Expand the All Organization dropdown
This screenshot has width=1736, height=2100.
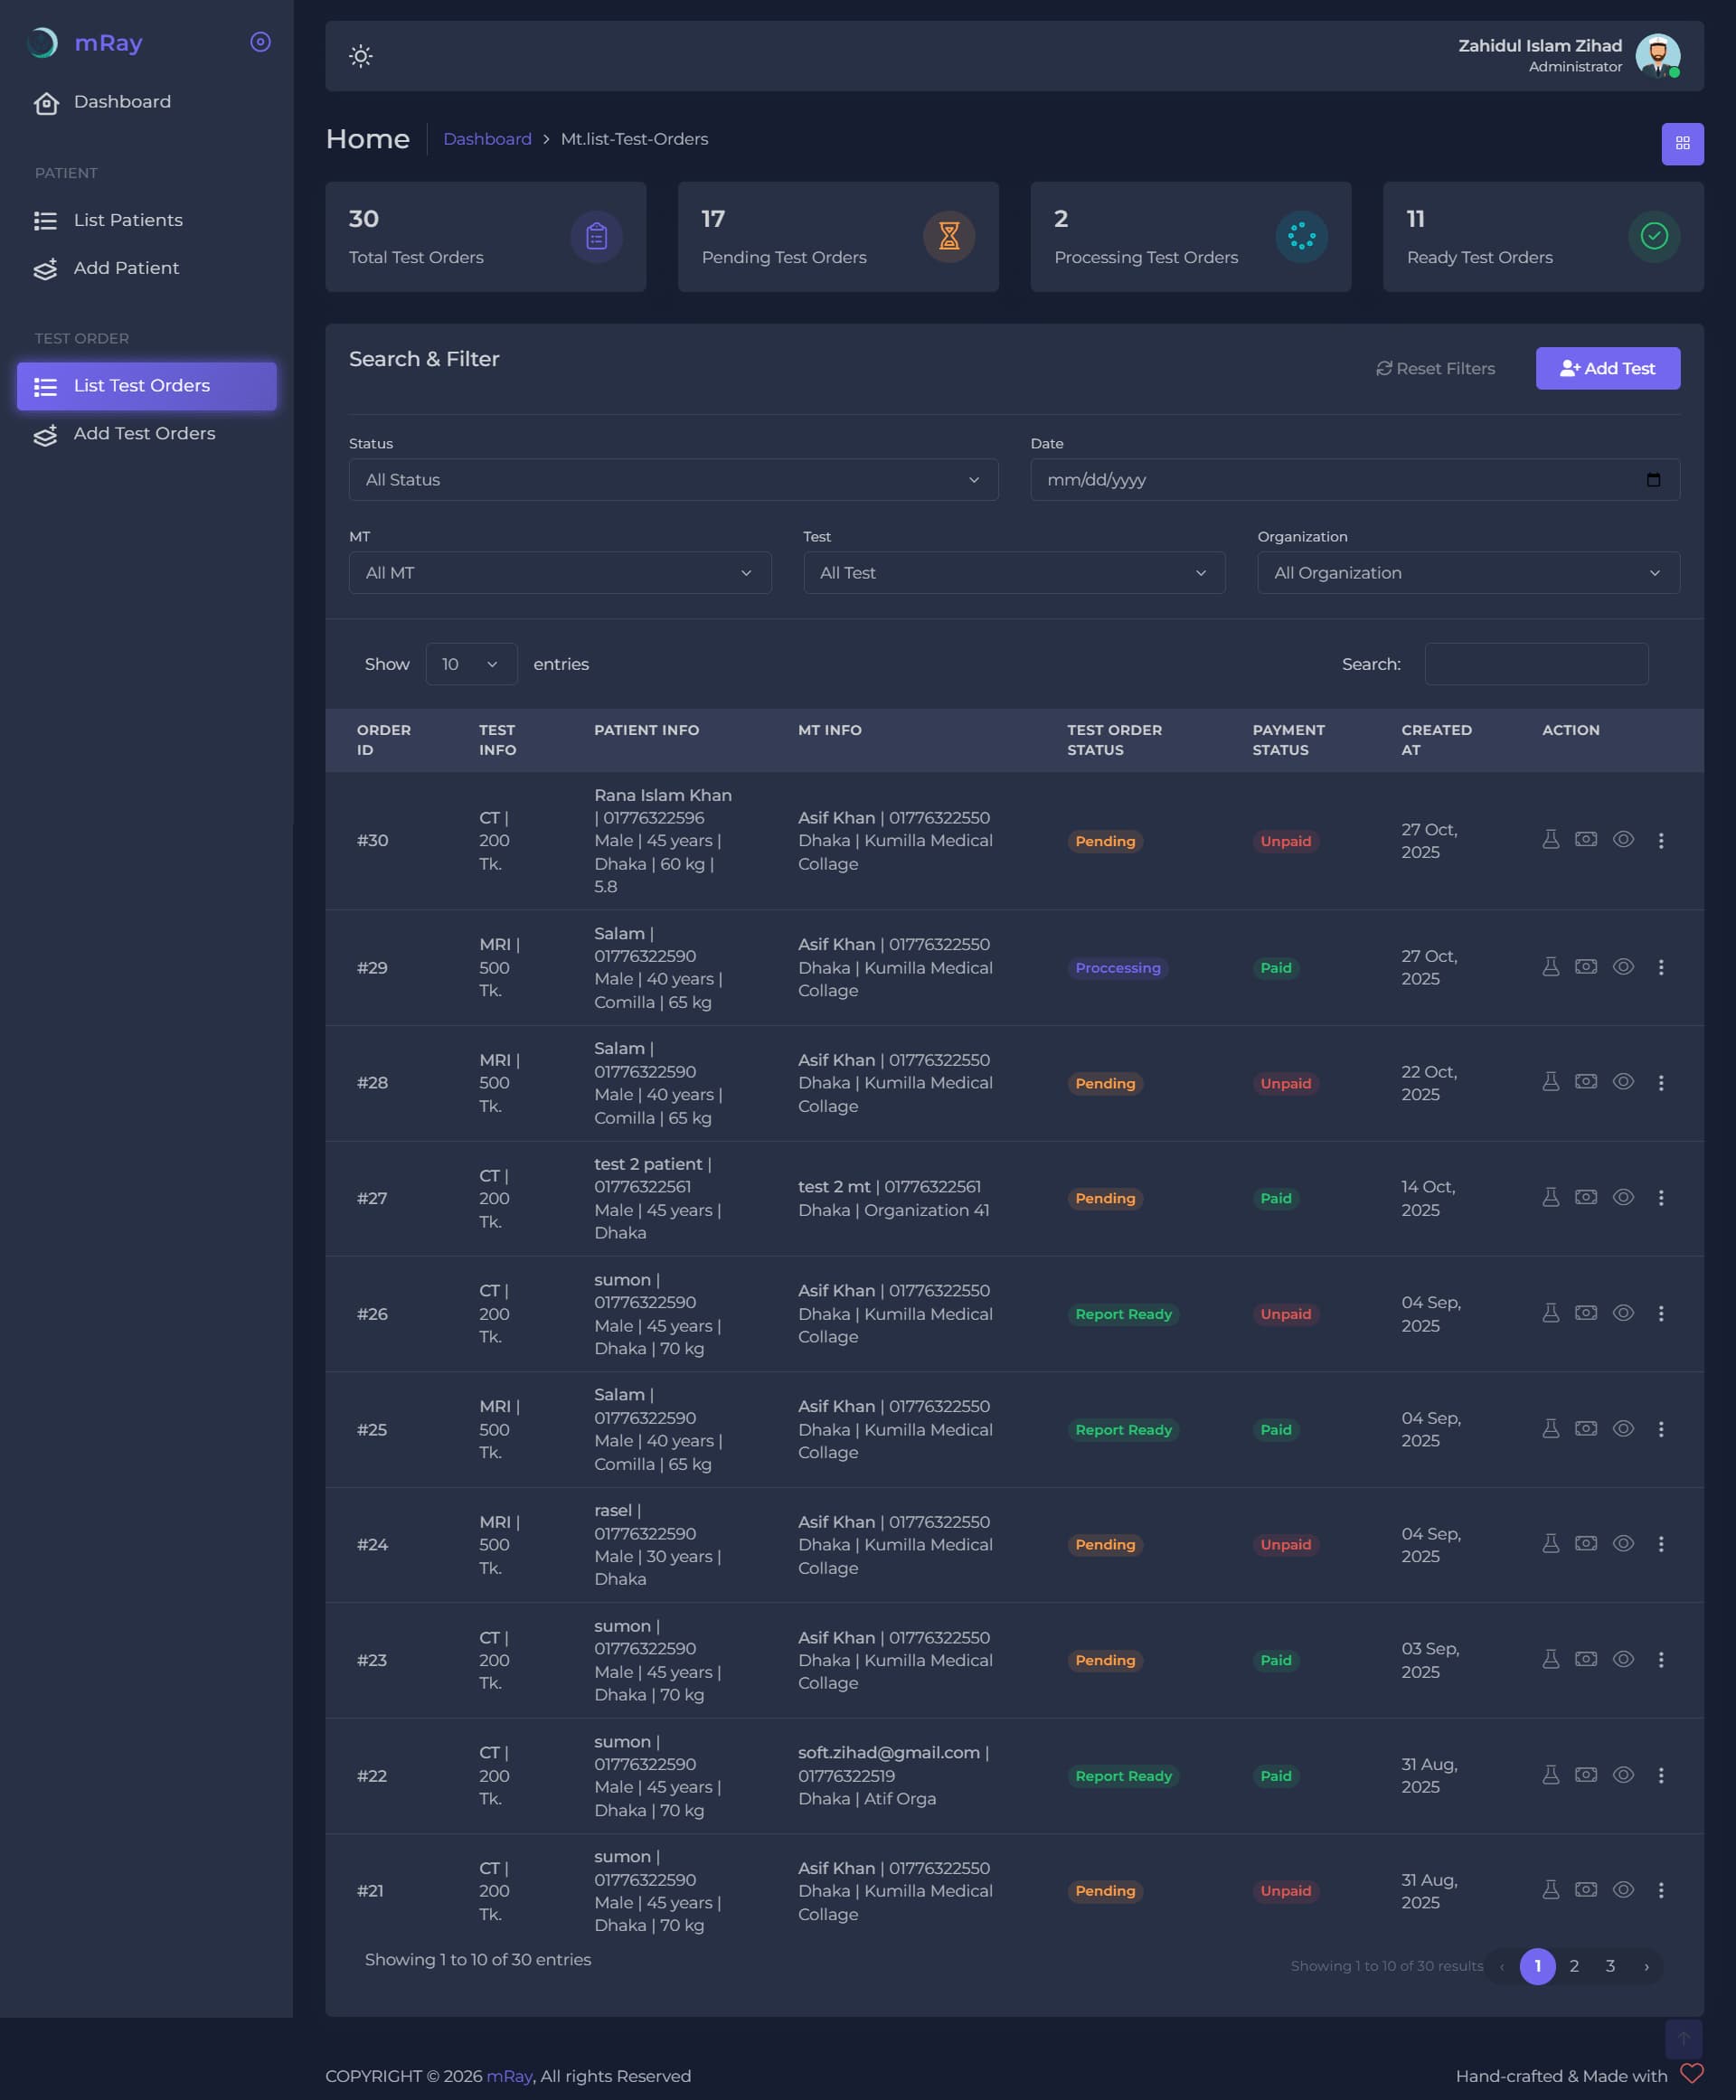[x=1468, y=573]
